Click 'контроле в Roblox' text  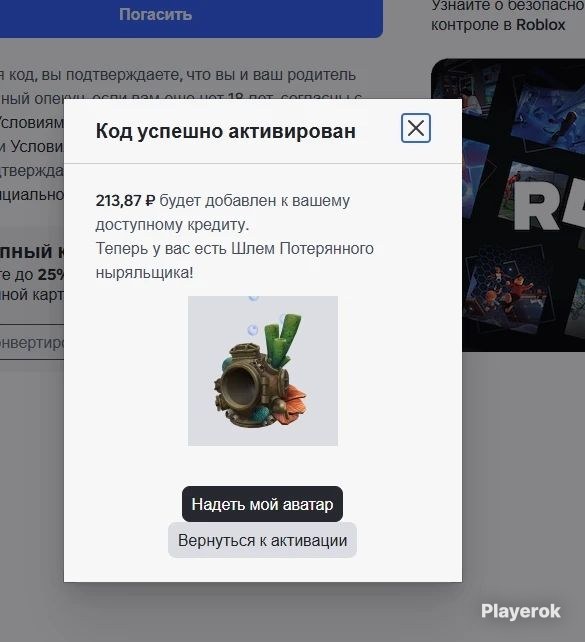[498, 25]
